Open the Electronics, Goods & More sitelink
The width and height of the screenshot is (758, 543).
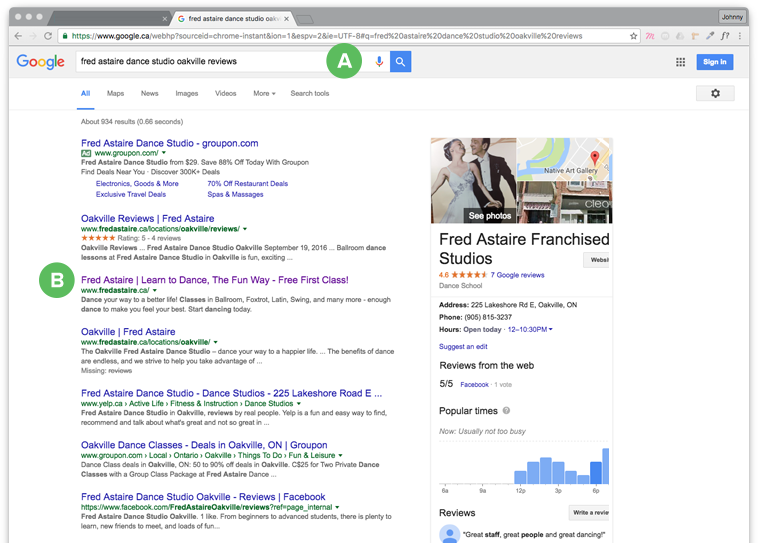coord(137,183)
